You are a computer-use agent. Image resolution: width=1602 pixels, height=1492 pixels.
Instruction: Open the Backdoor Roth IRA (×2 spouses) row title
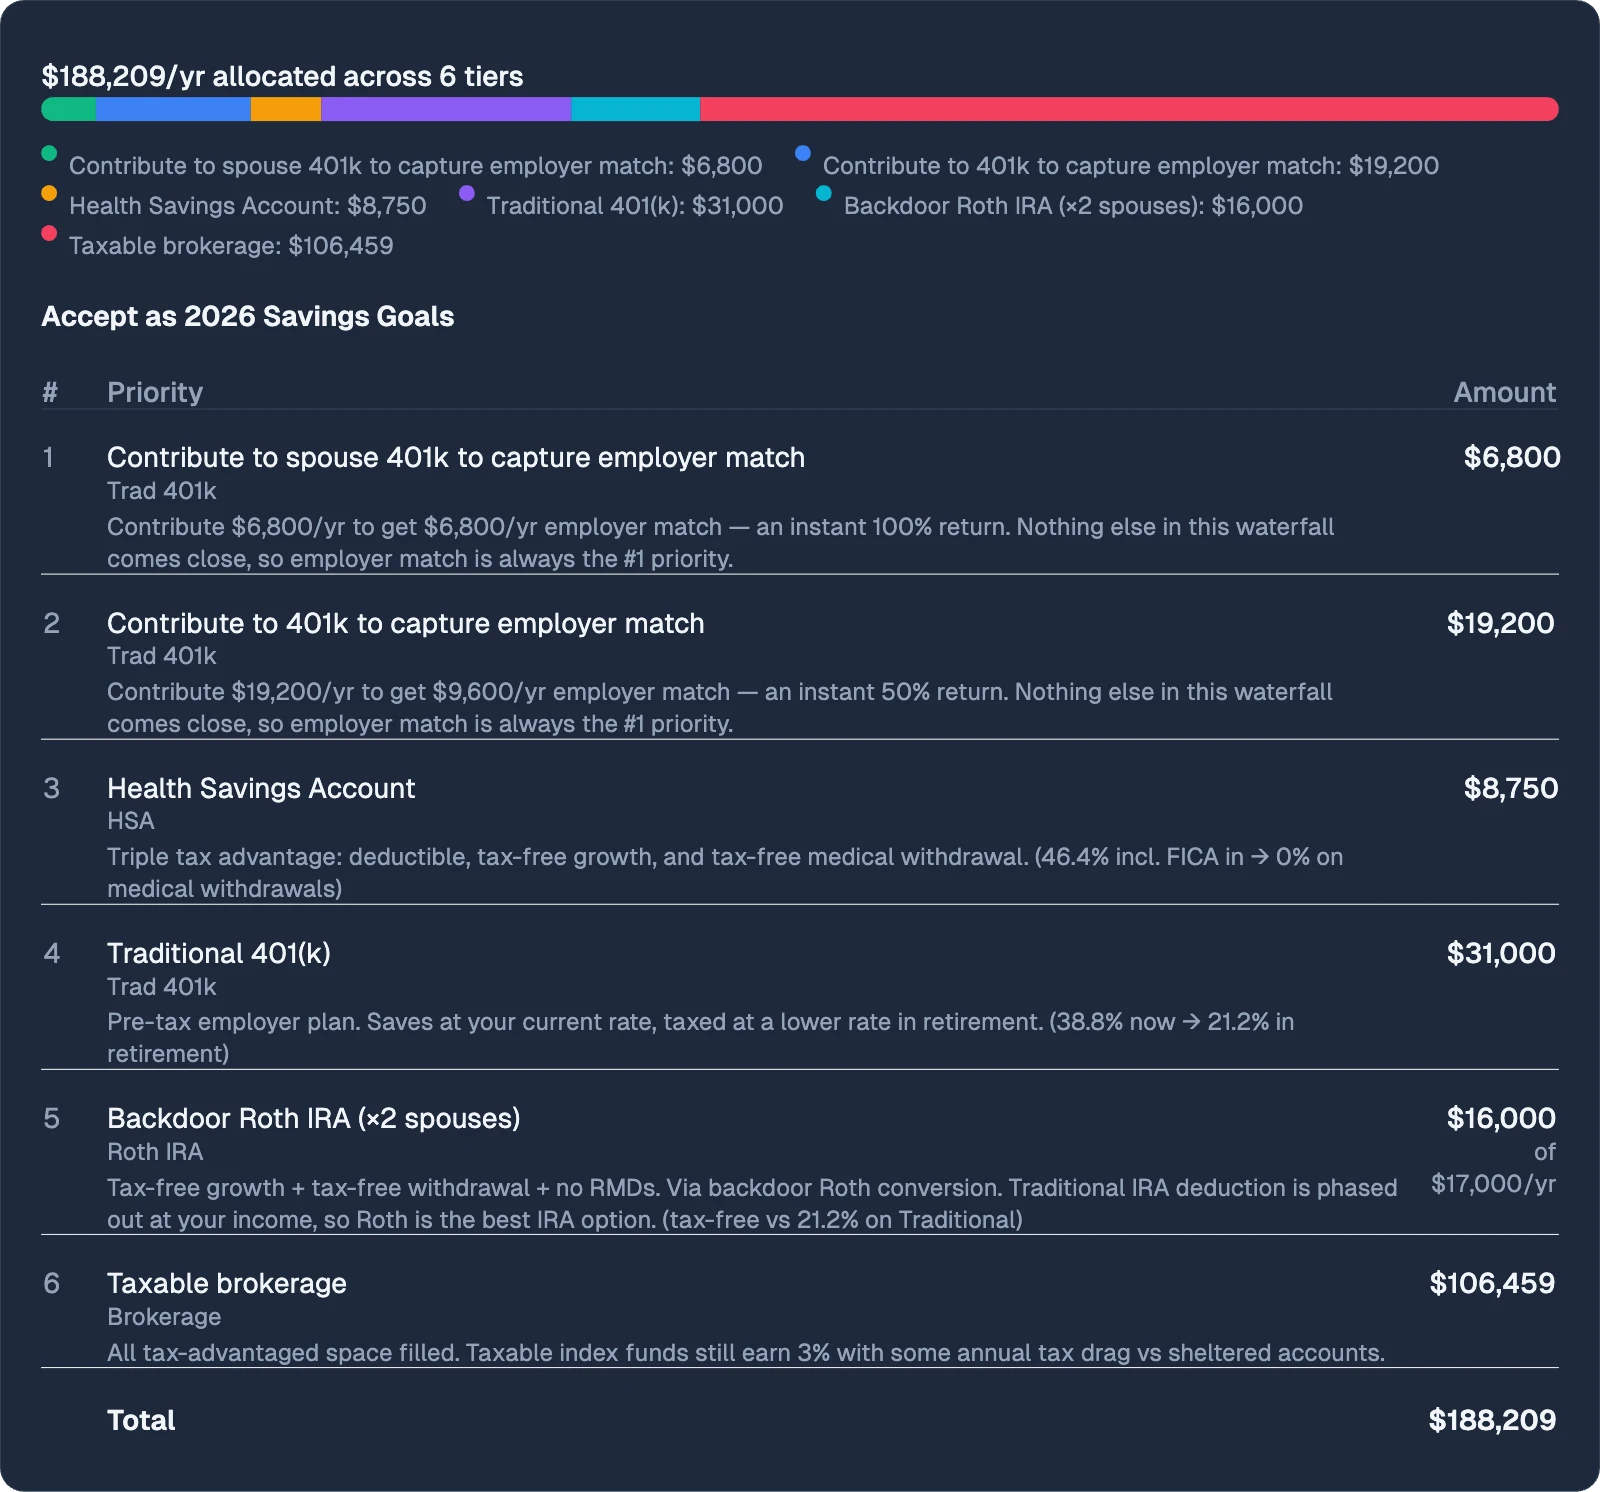click(x=314, y=1118)
